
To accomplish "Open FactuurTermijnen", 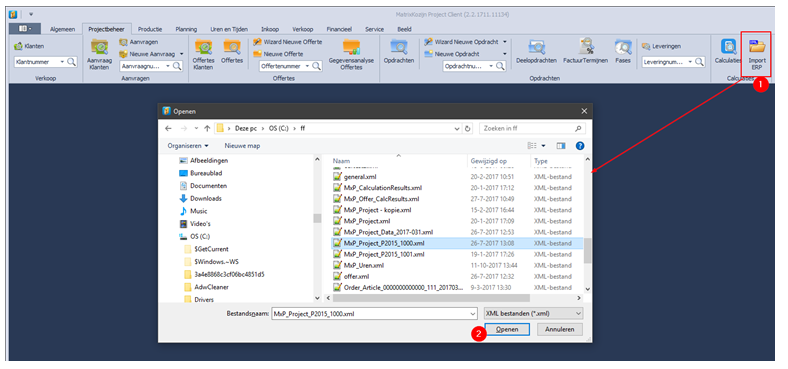I will click(x=585, y=52).
